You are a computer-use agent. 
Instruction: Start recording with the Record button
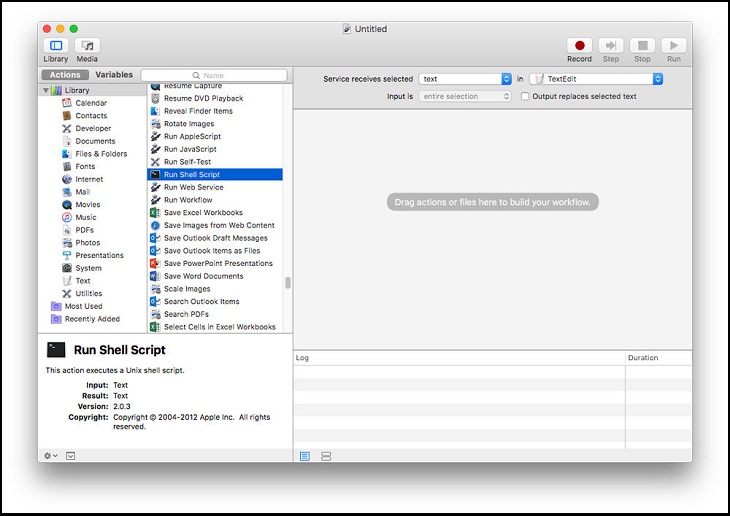click(x=579, y=46)
